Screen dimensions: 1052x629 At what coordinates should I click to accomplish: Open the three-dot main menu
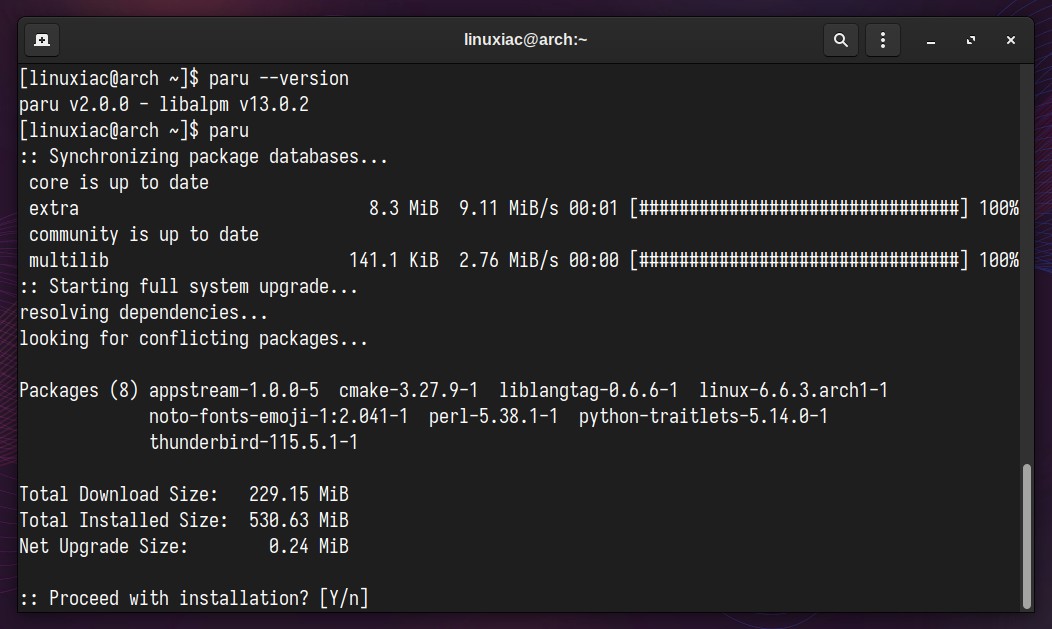coord(883,40)
